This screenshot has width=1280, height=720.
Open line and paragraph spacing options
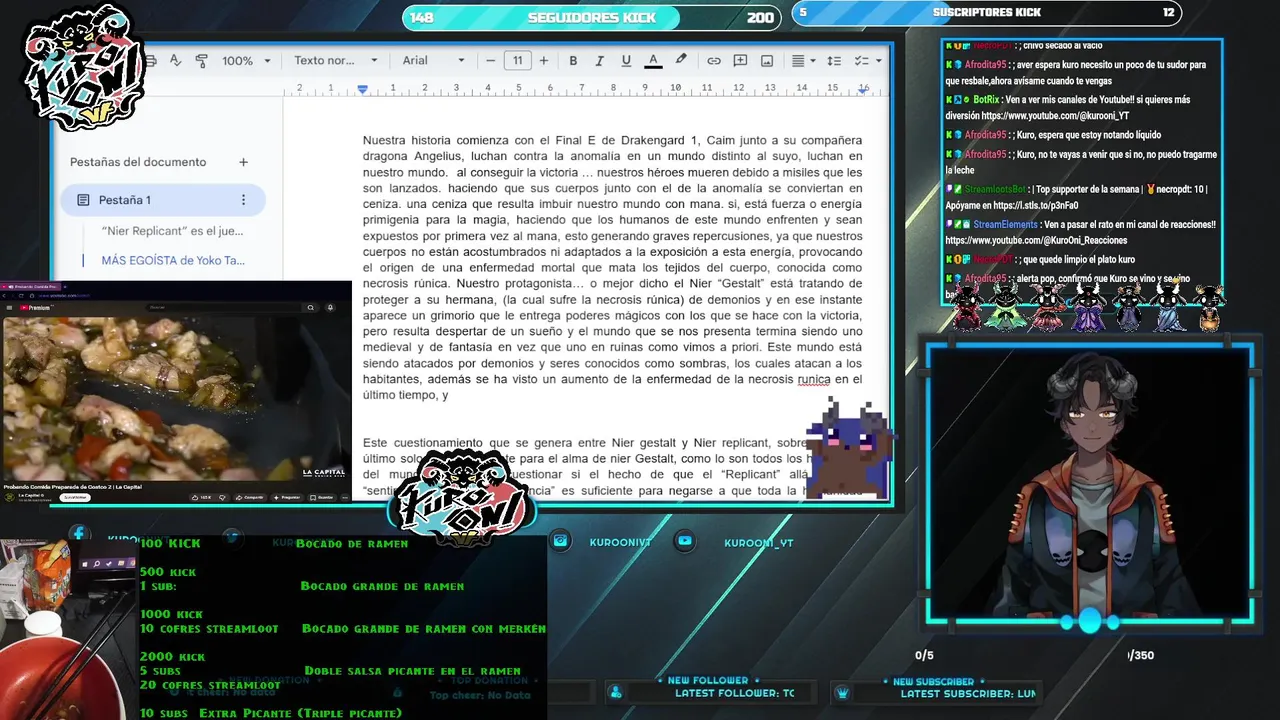[x=836, y=60]
